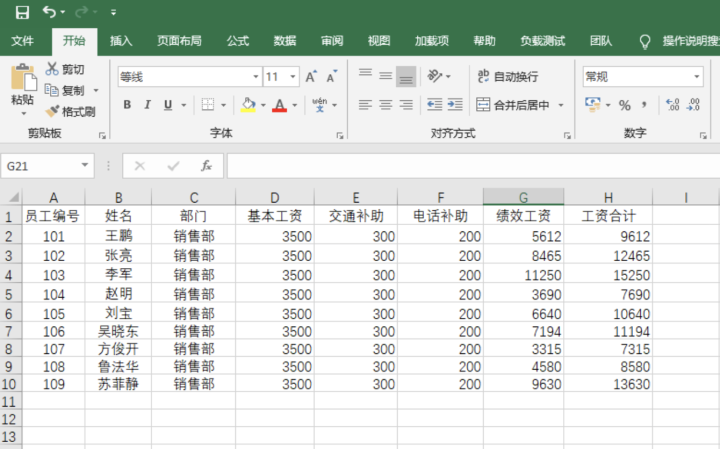Viewport: 720px width, 449px height.
Task: Switch to the 公式 tab
Action: (x=237, y=41)
